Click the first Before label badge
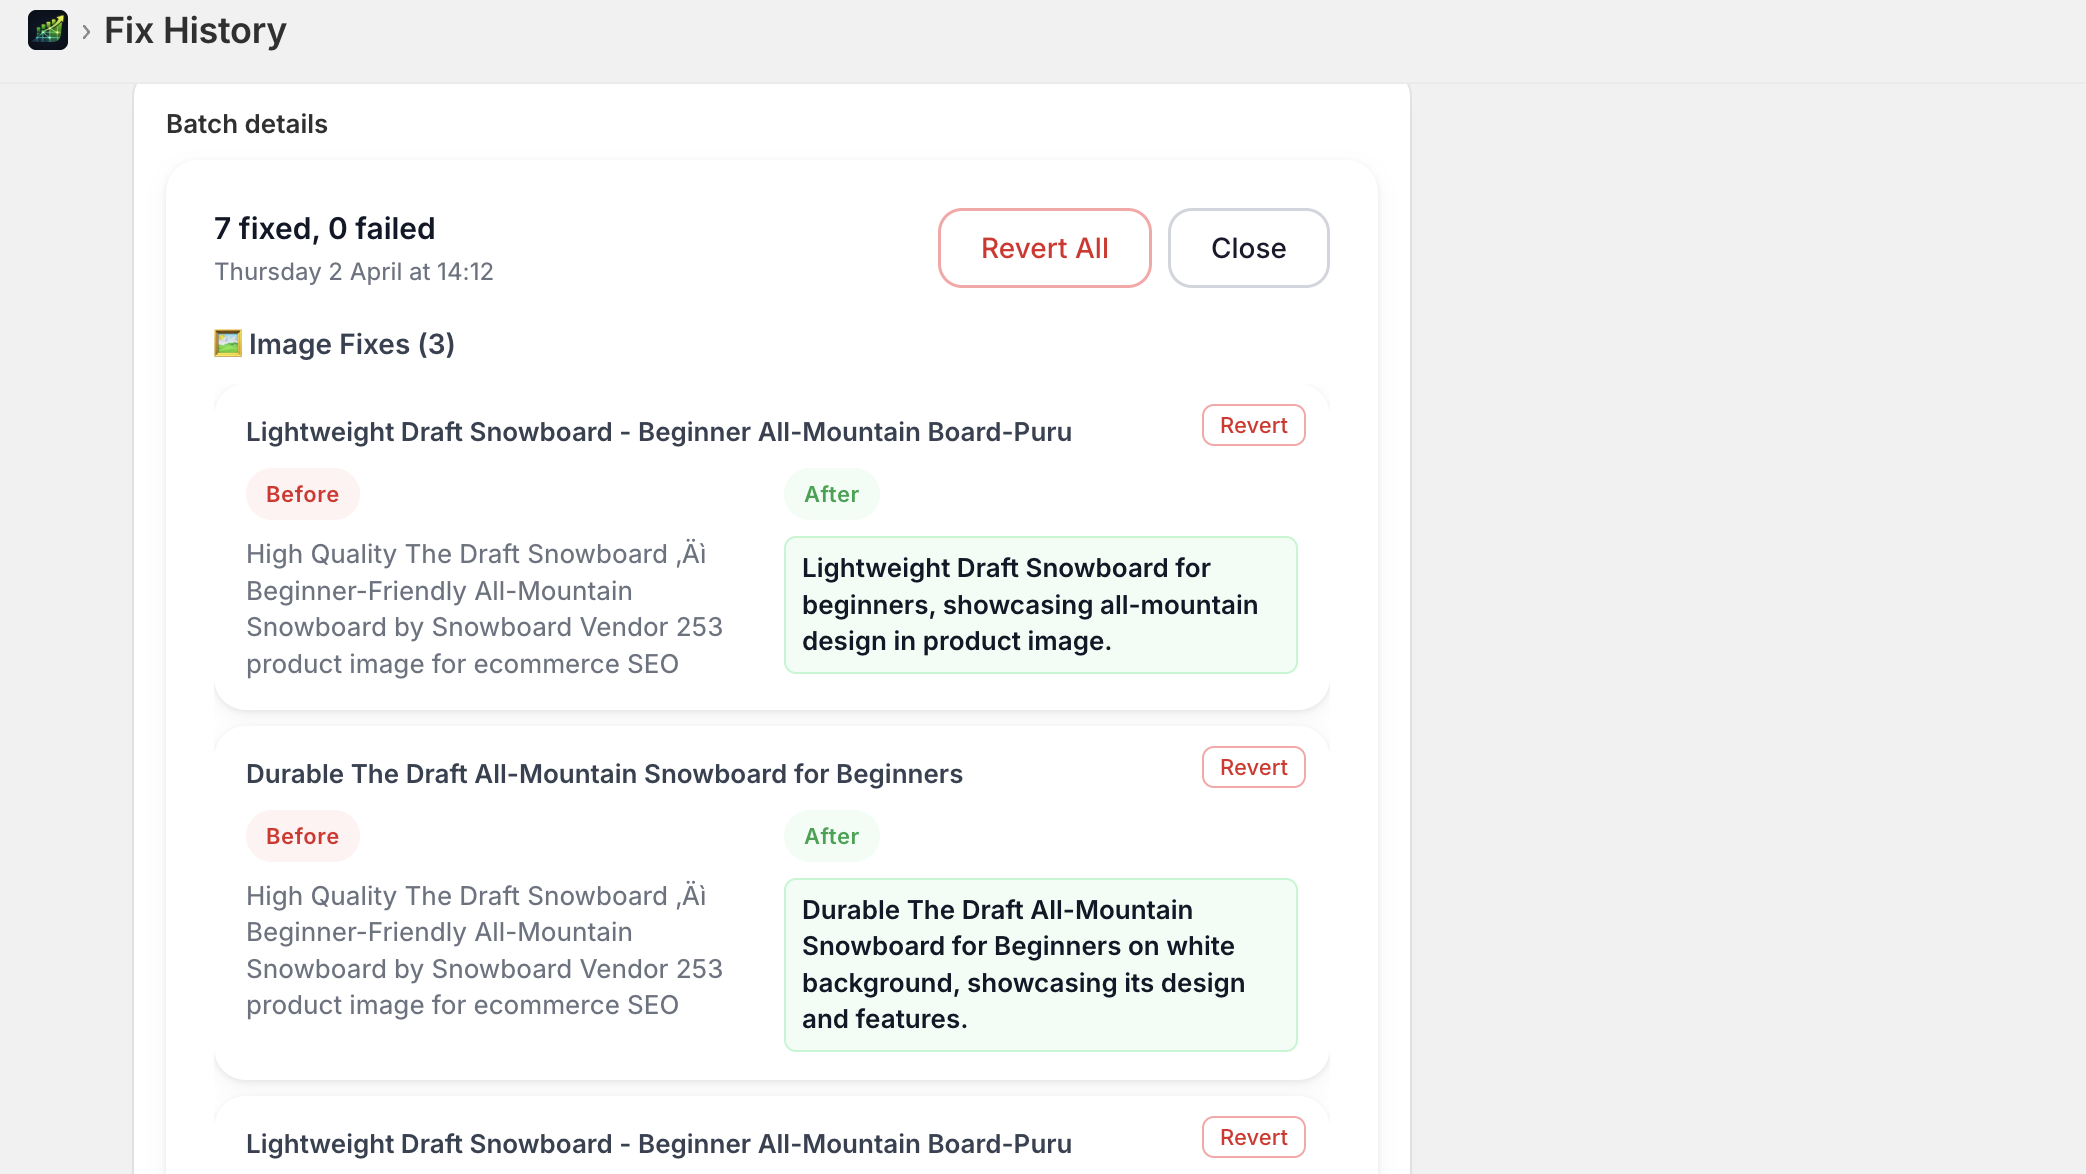 pos(302,494)
